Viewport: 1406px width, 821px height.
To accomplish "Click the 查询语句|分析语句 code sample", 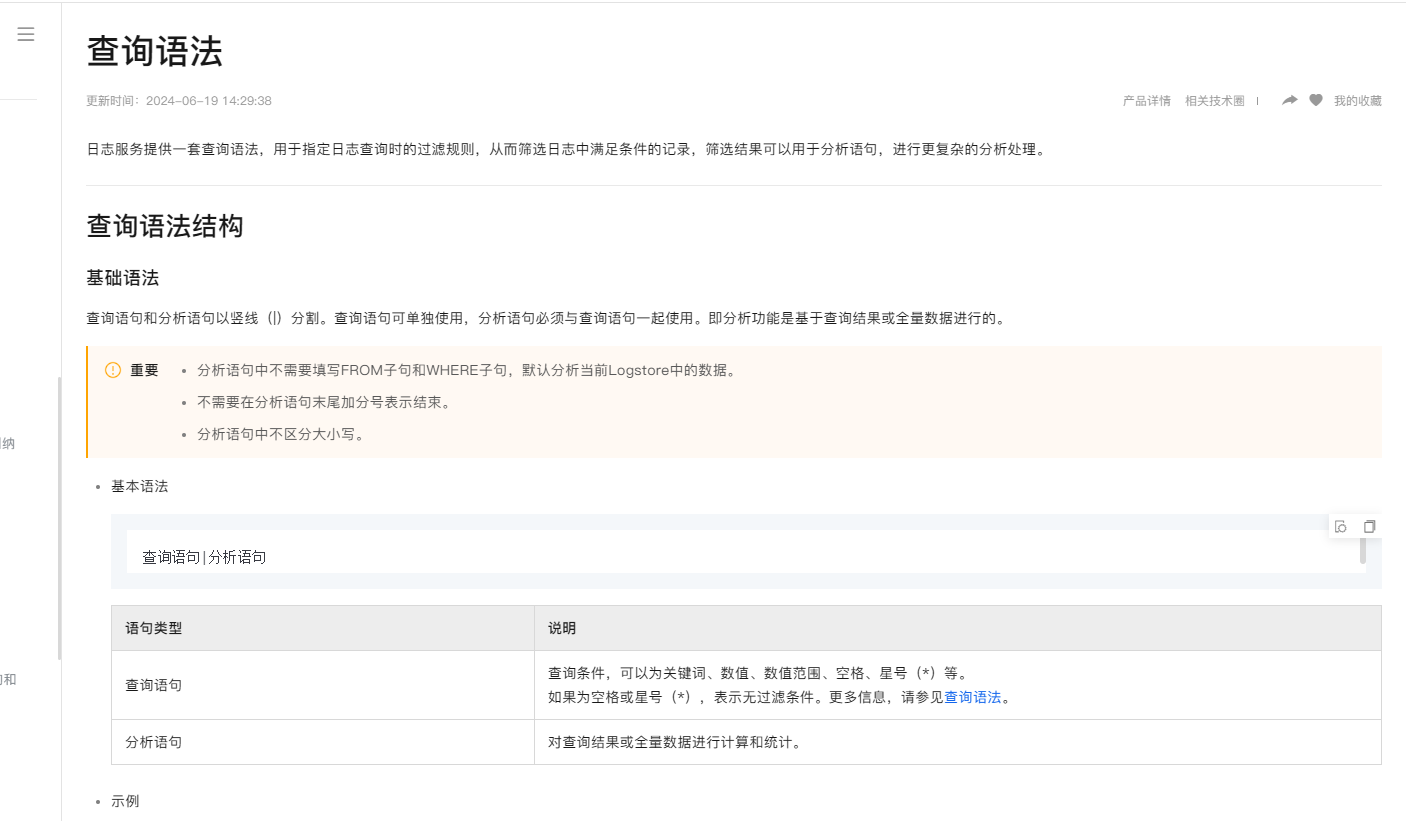I will (204, 557).
